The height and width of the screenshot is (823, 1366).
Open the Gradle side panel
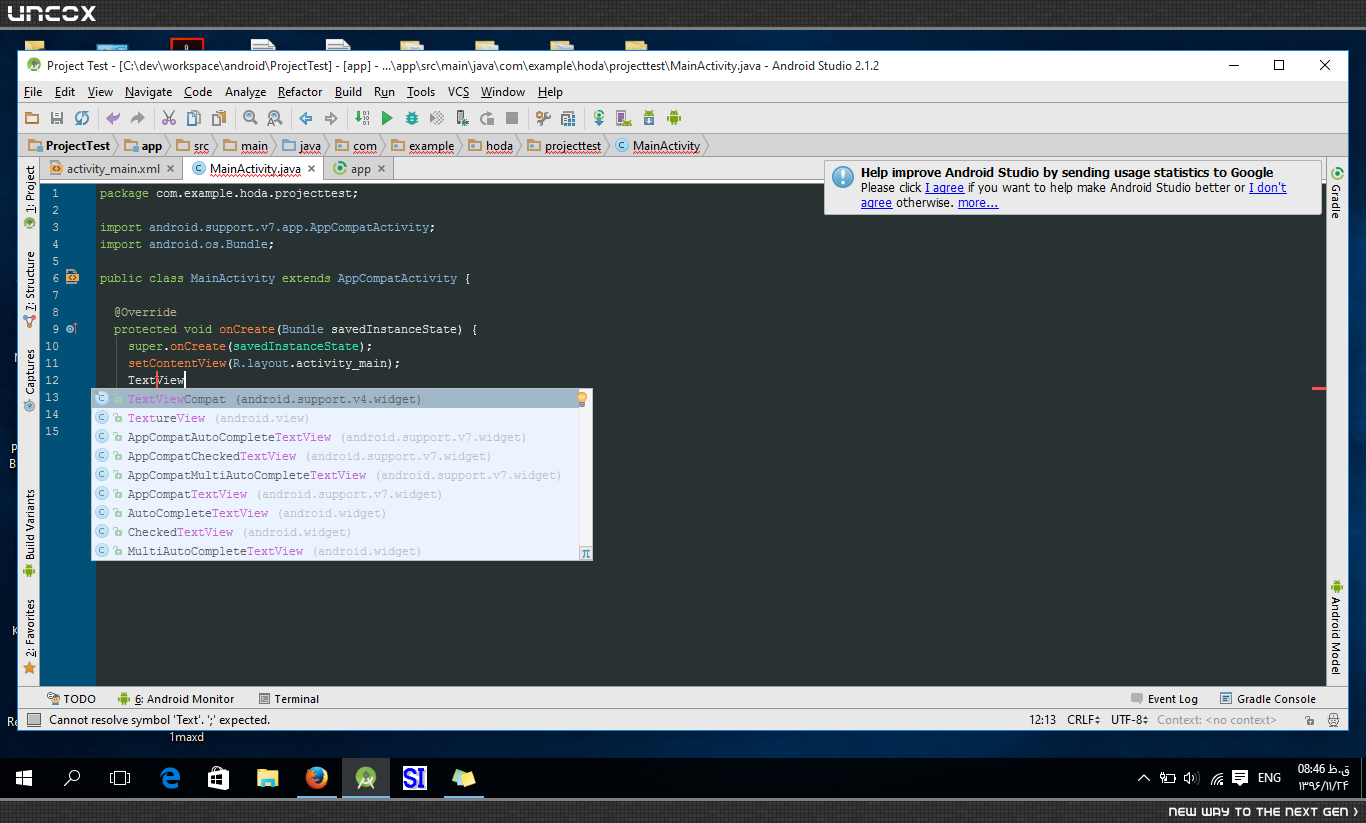tap(1335, 192)
